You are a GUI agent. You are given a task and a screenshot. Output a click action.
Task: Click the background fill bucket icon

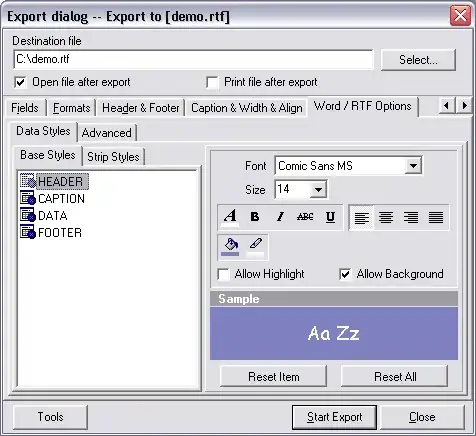point(230,247)
